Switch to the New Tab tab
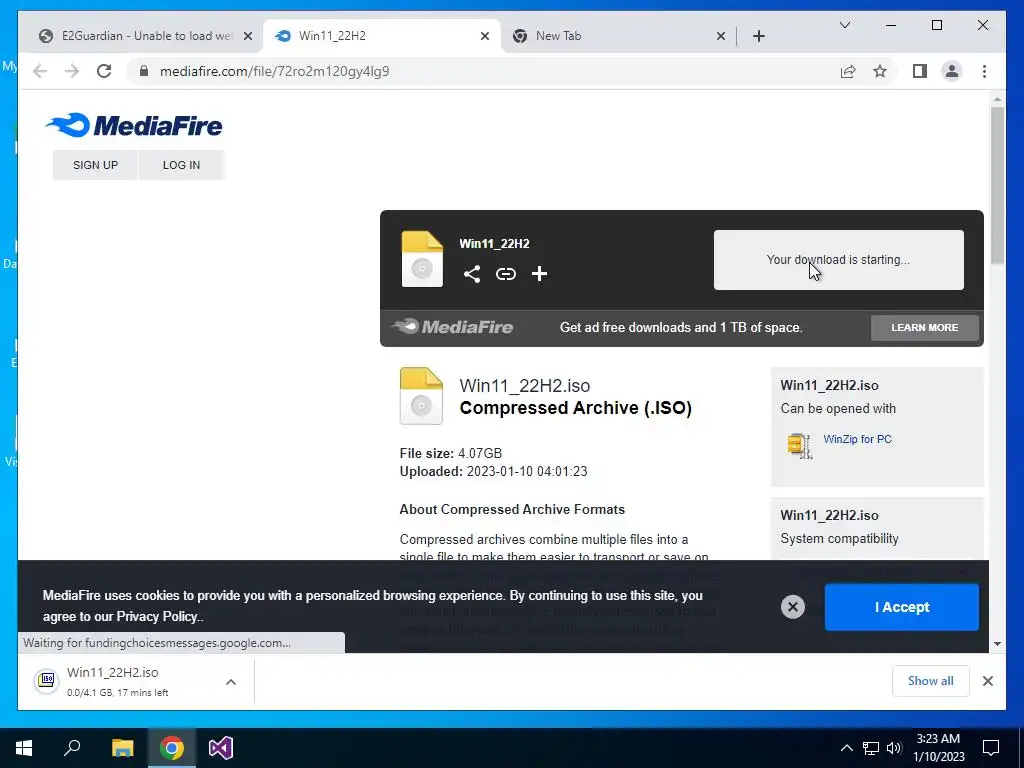Image resolution: width=1024 pixels, height=768 pixels. coord(618,36)
